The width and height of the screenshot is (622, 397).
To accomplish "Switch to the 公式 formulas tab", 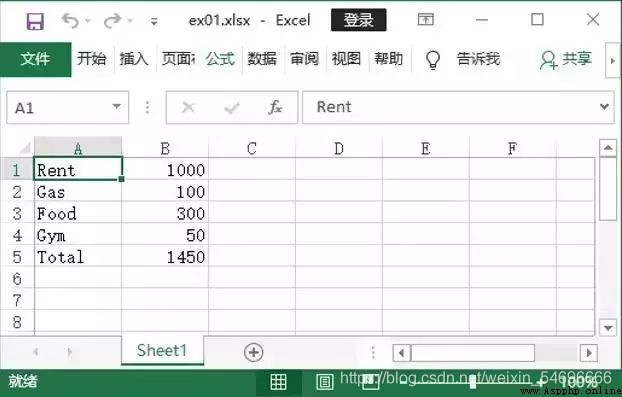I will tap(220, 59).
